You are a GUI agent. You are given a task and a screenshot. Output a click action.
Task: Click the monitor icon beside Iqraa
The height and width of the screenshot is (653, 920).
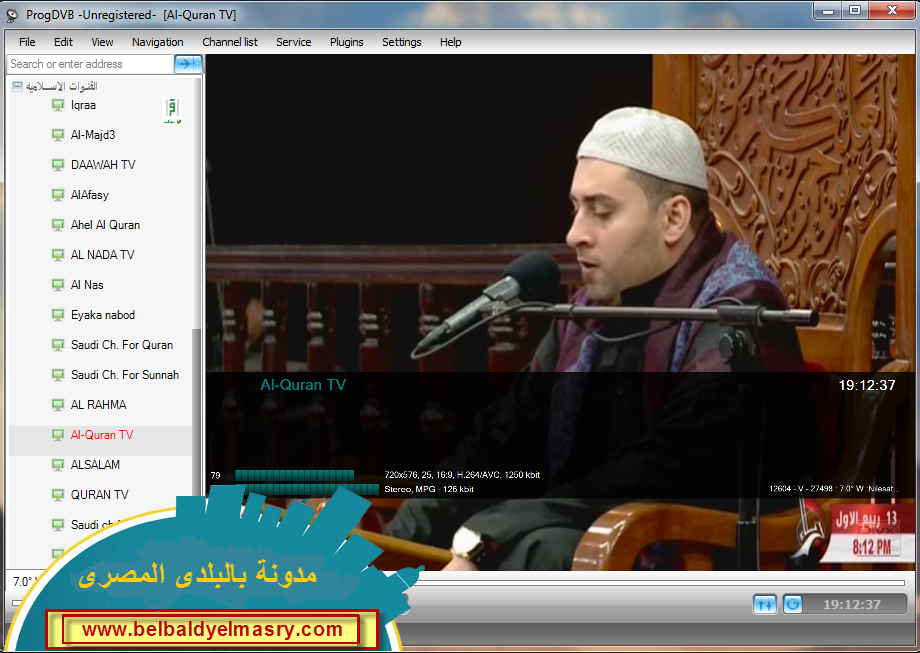pos(58,106)
